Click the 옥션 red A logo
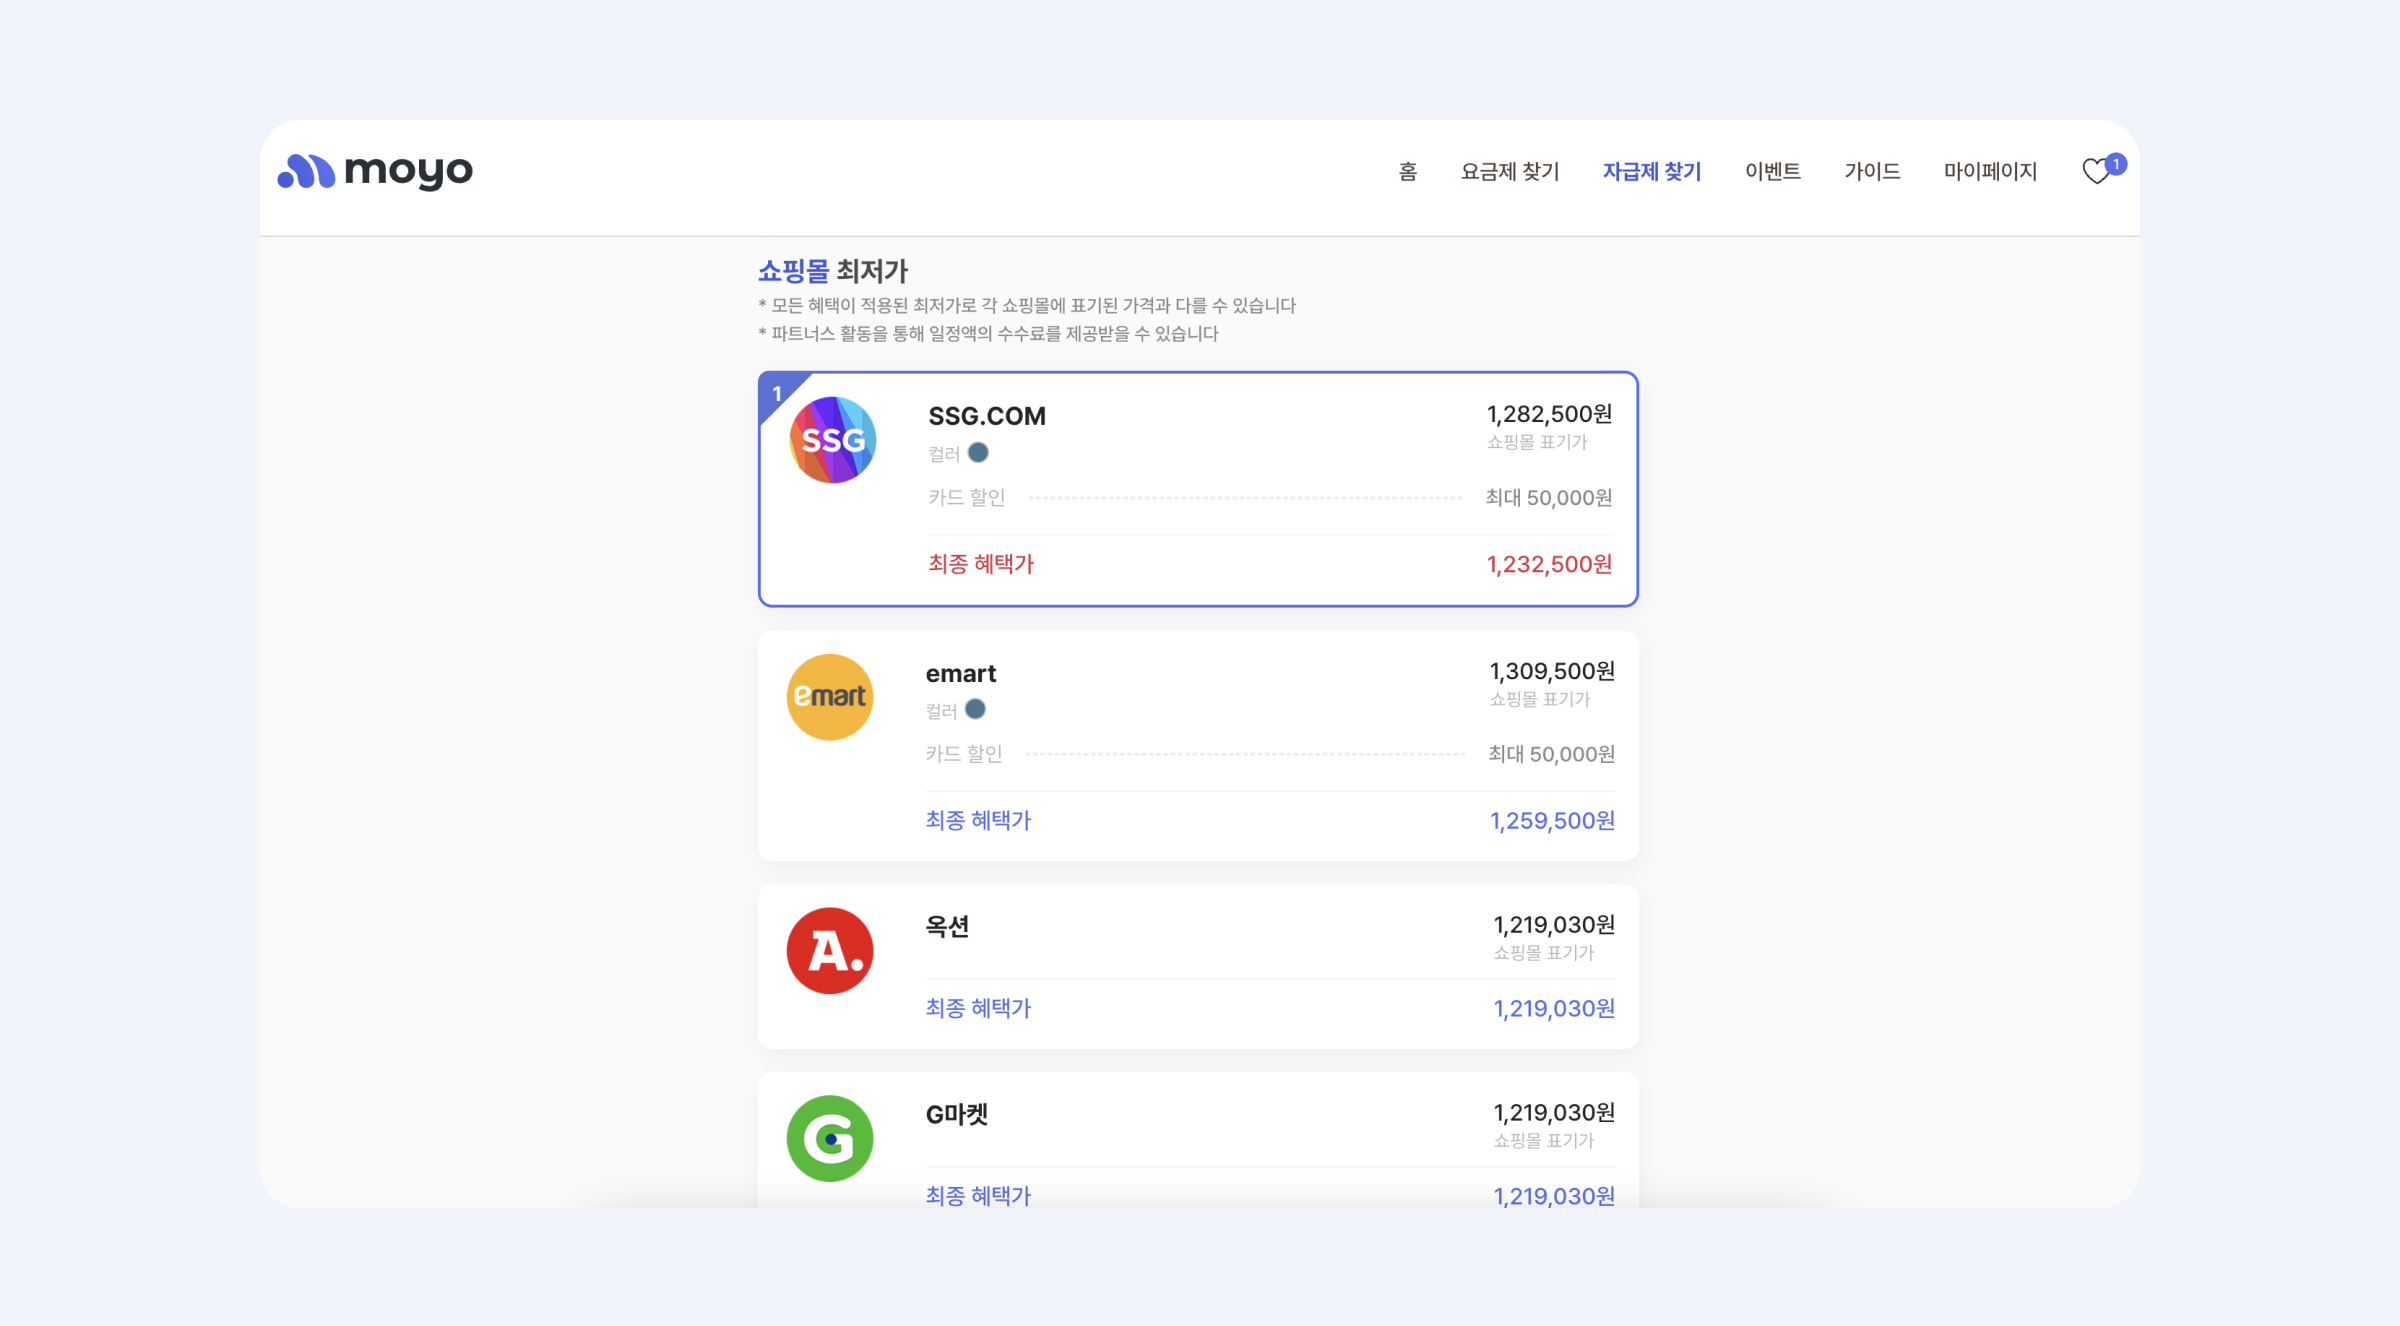2400x1326 pixels. coord(830,951)
